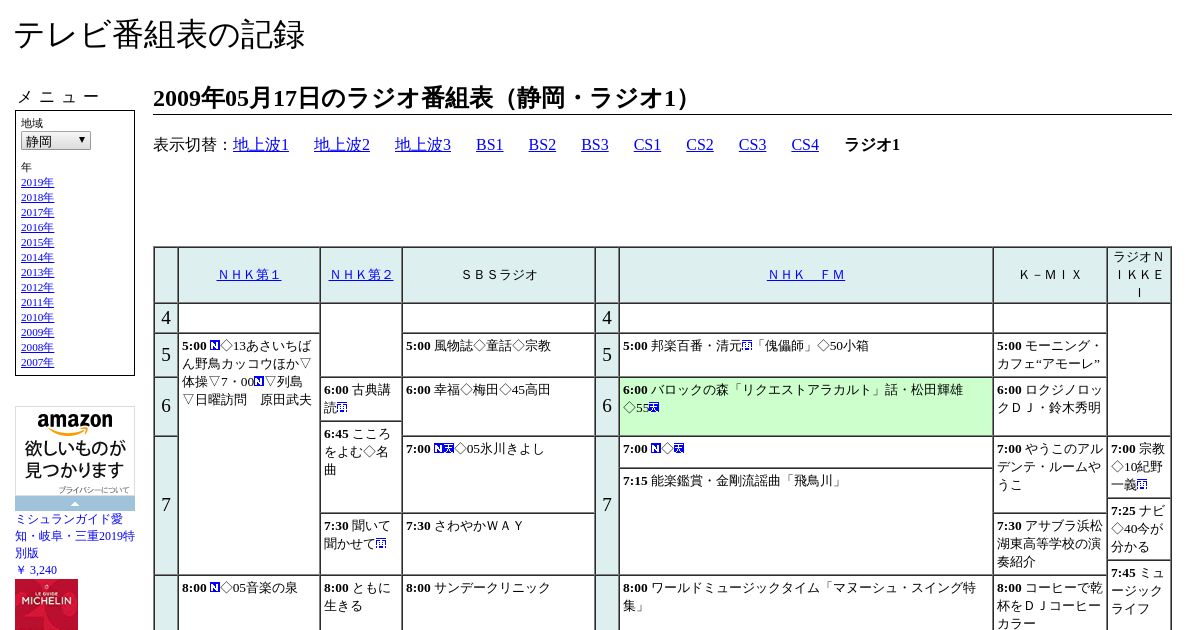The width and height of the screenshot is (1200, 630).
Task: Switch view to BS3
Action: pos(595,145)
